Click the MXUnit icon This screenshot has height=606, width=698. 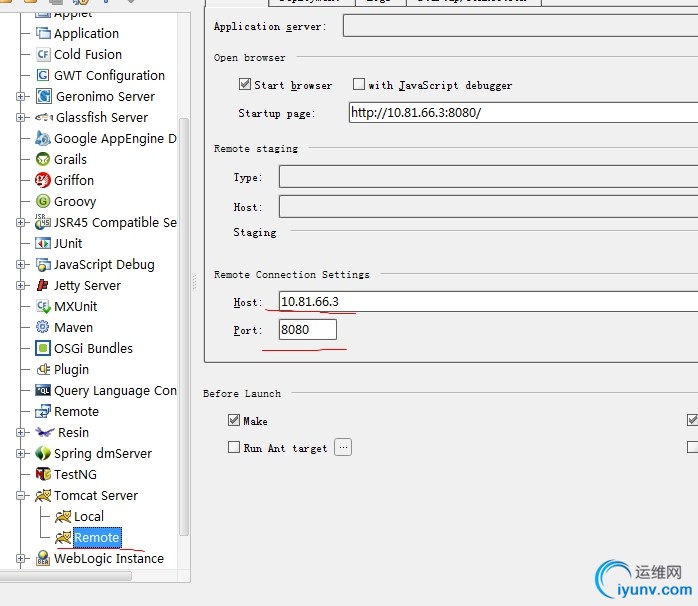pos(43,306)
